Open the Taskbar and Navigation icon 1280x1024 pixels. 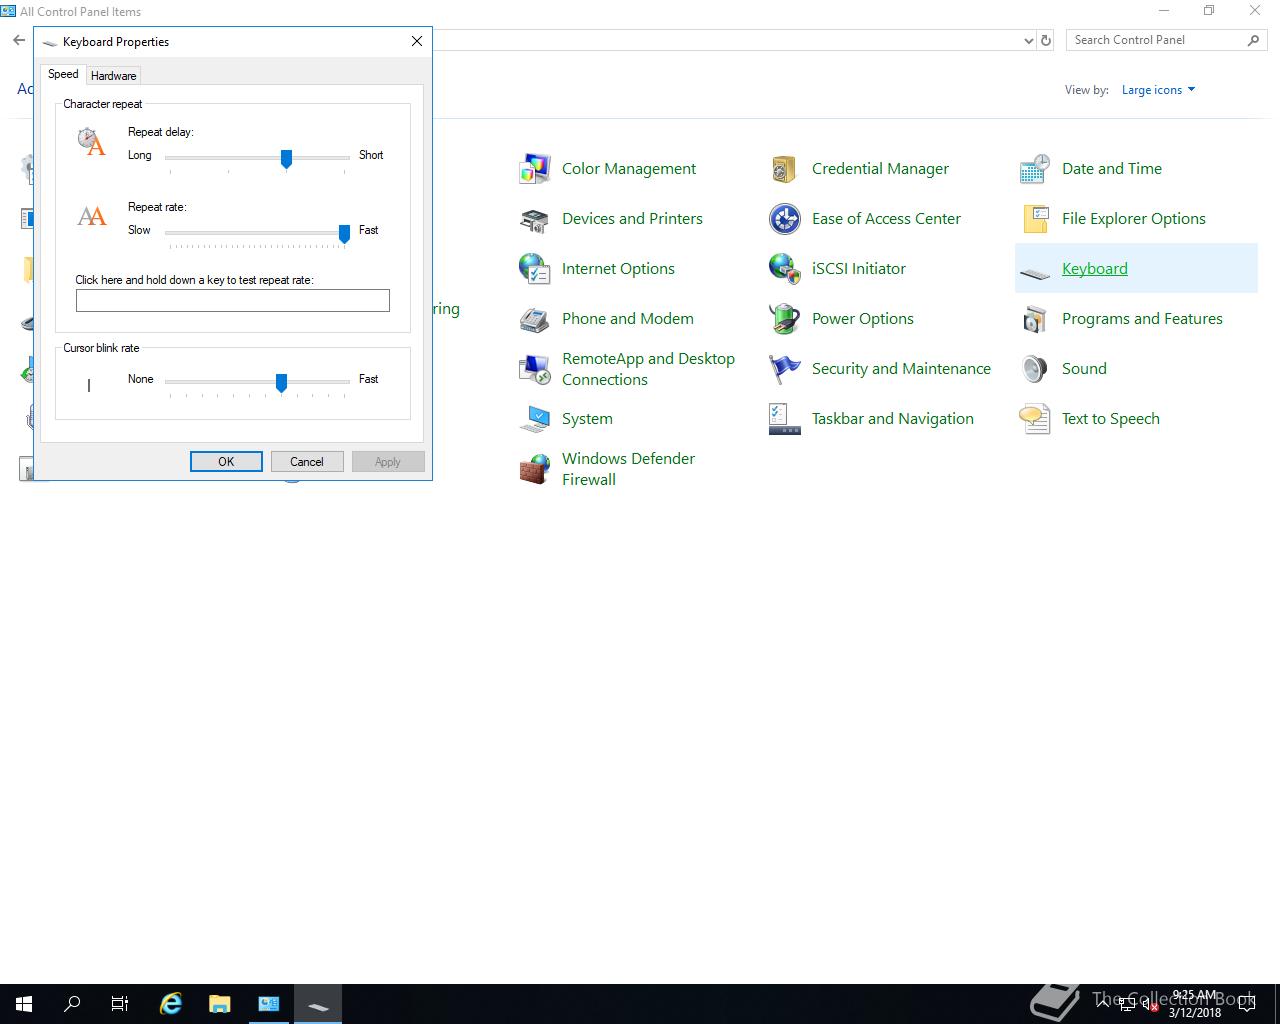[x=784, y=419]
